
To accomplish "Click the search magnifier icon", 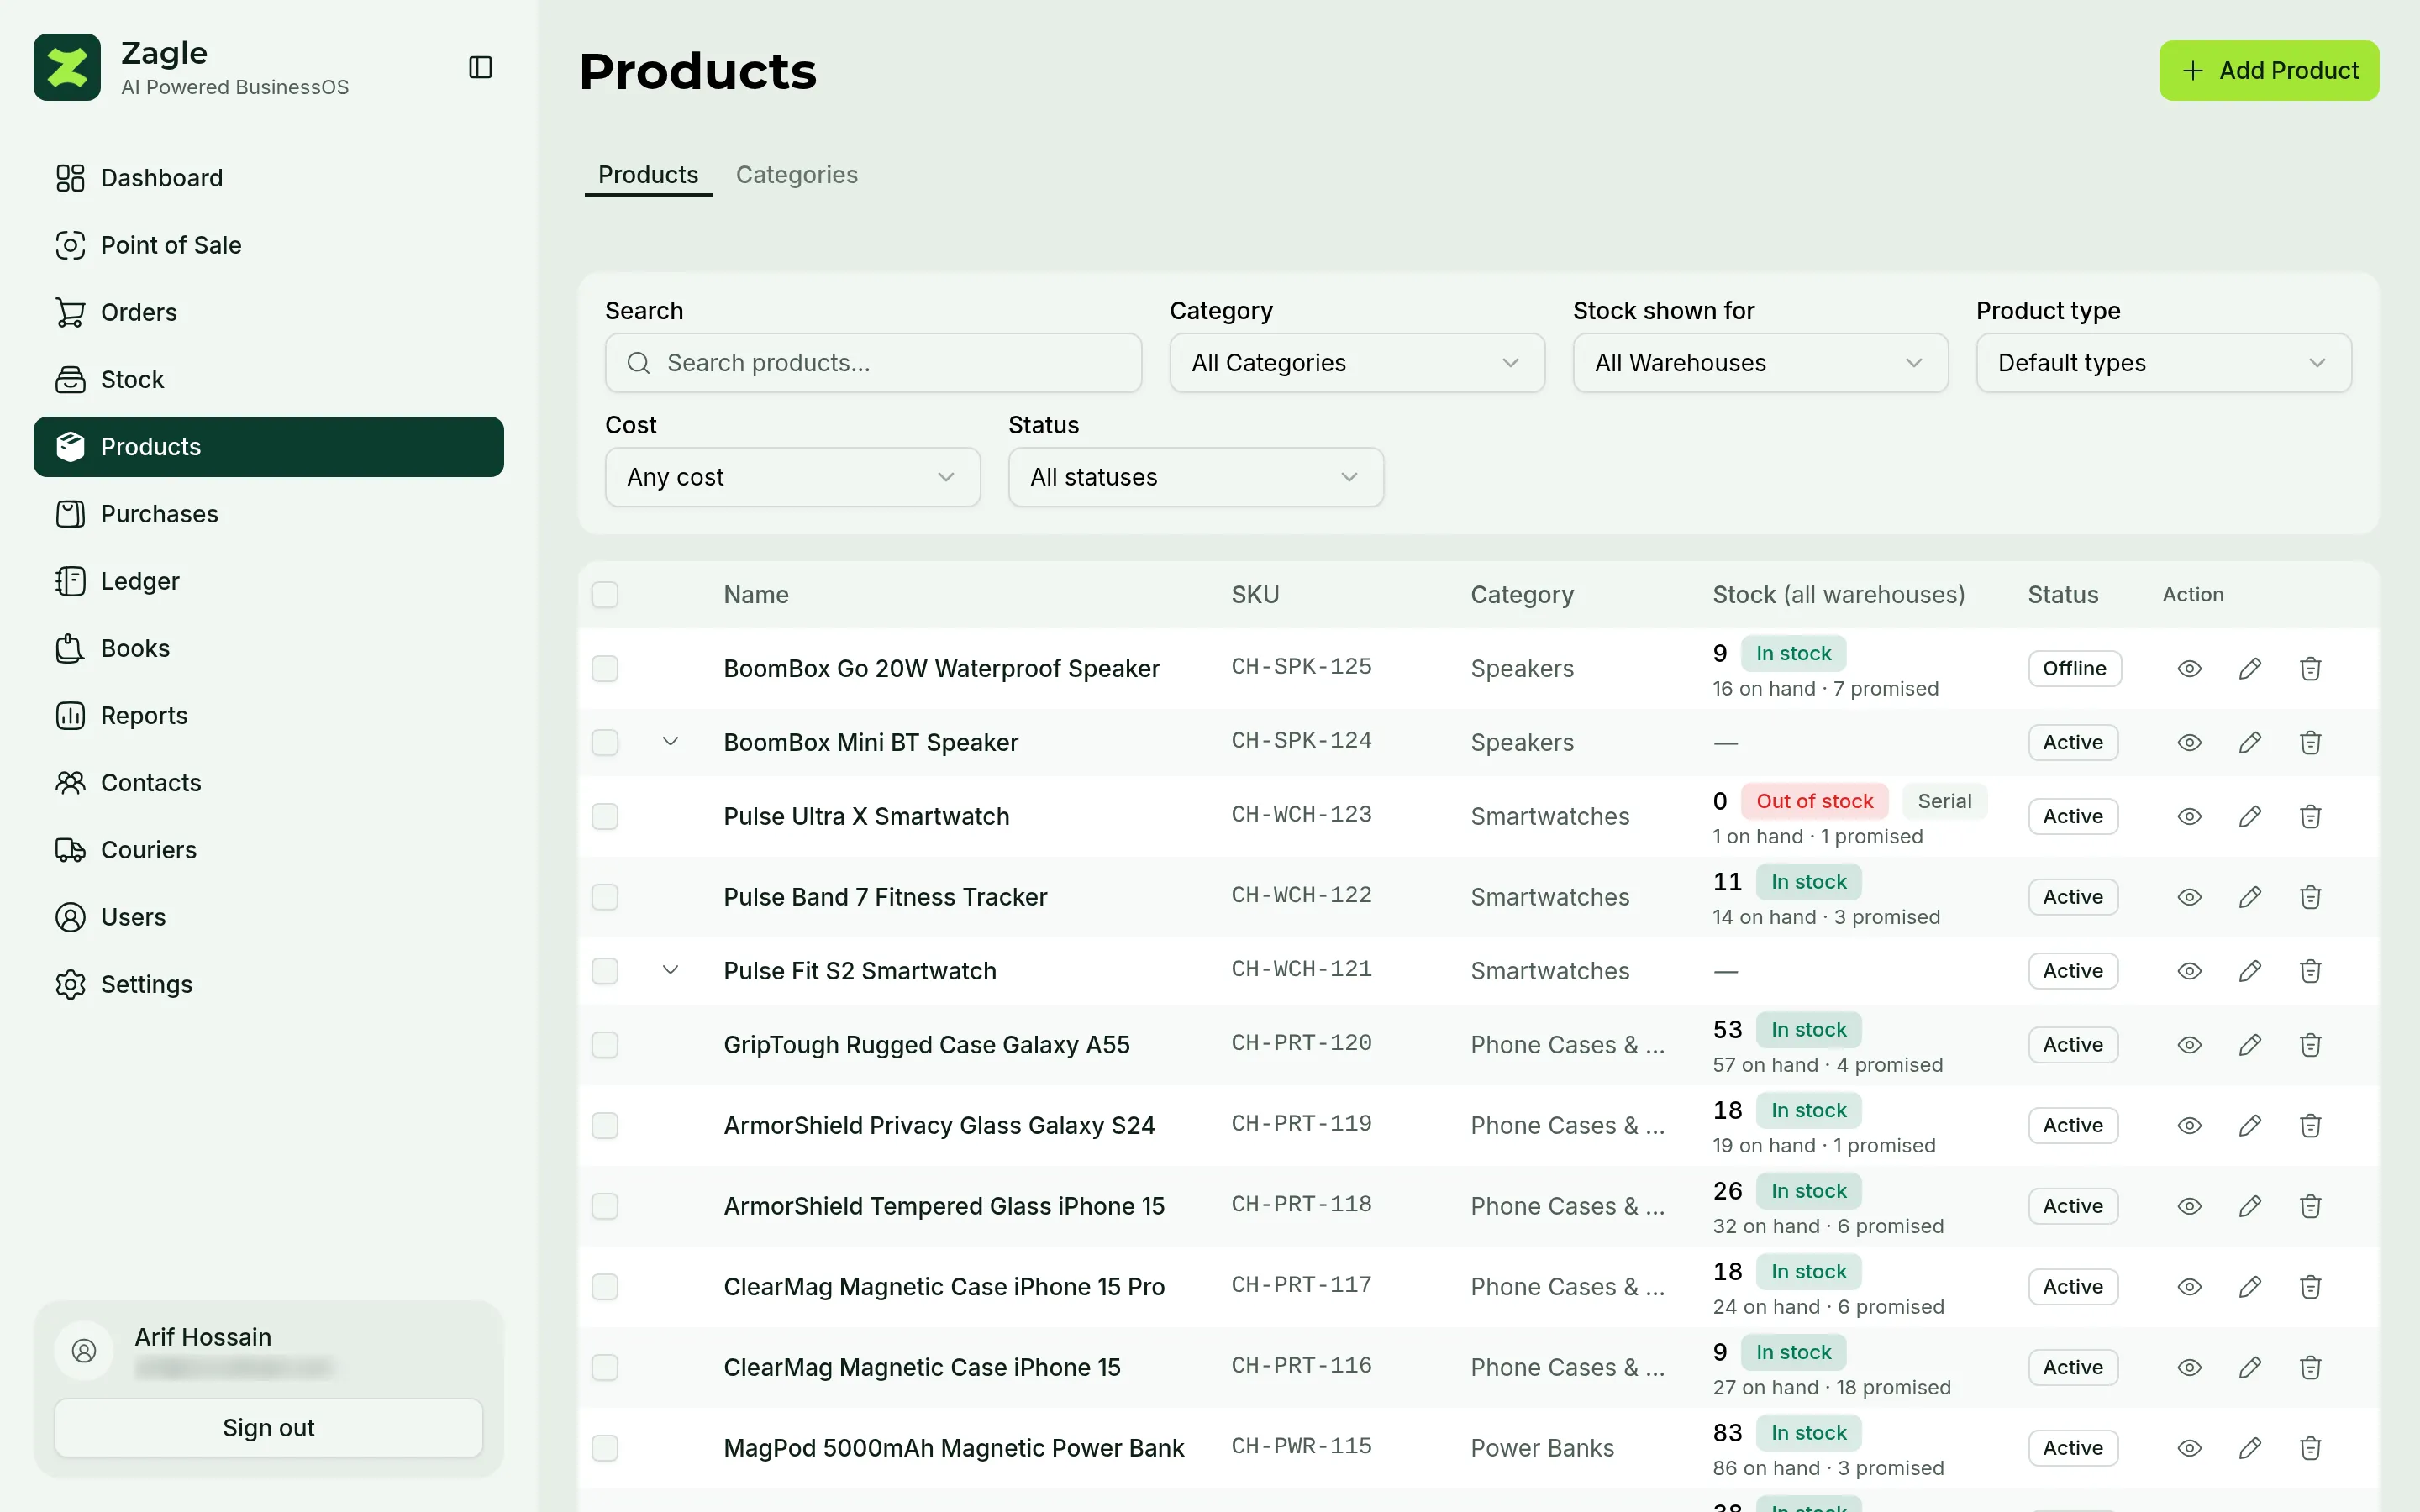I will [639, 363].
